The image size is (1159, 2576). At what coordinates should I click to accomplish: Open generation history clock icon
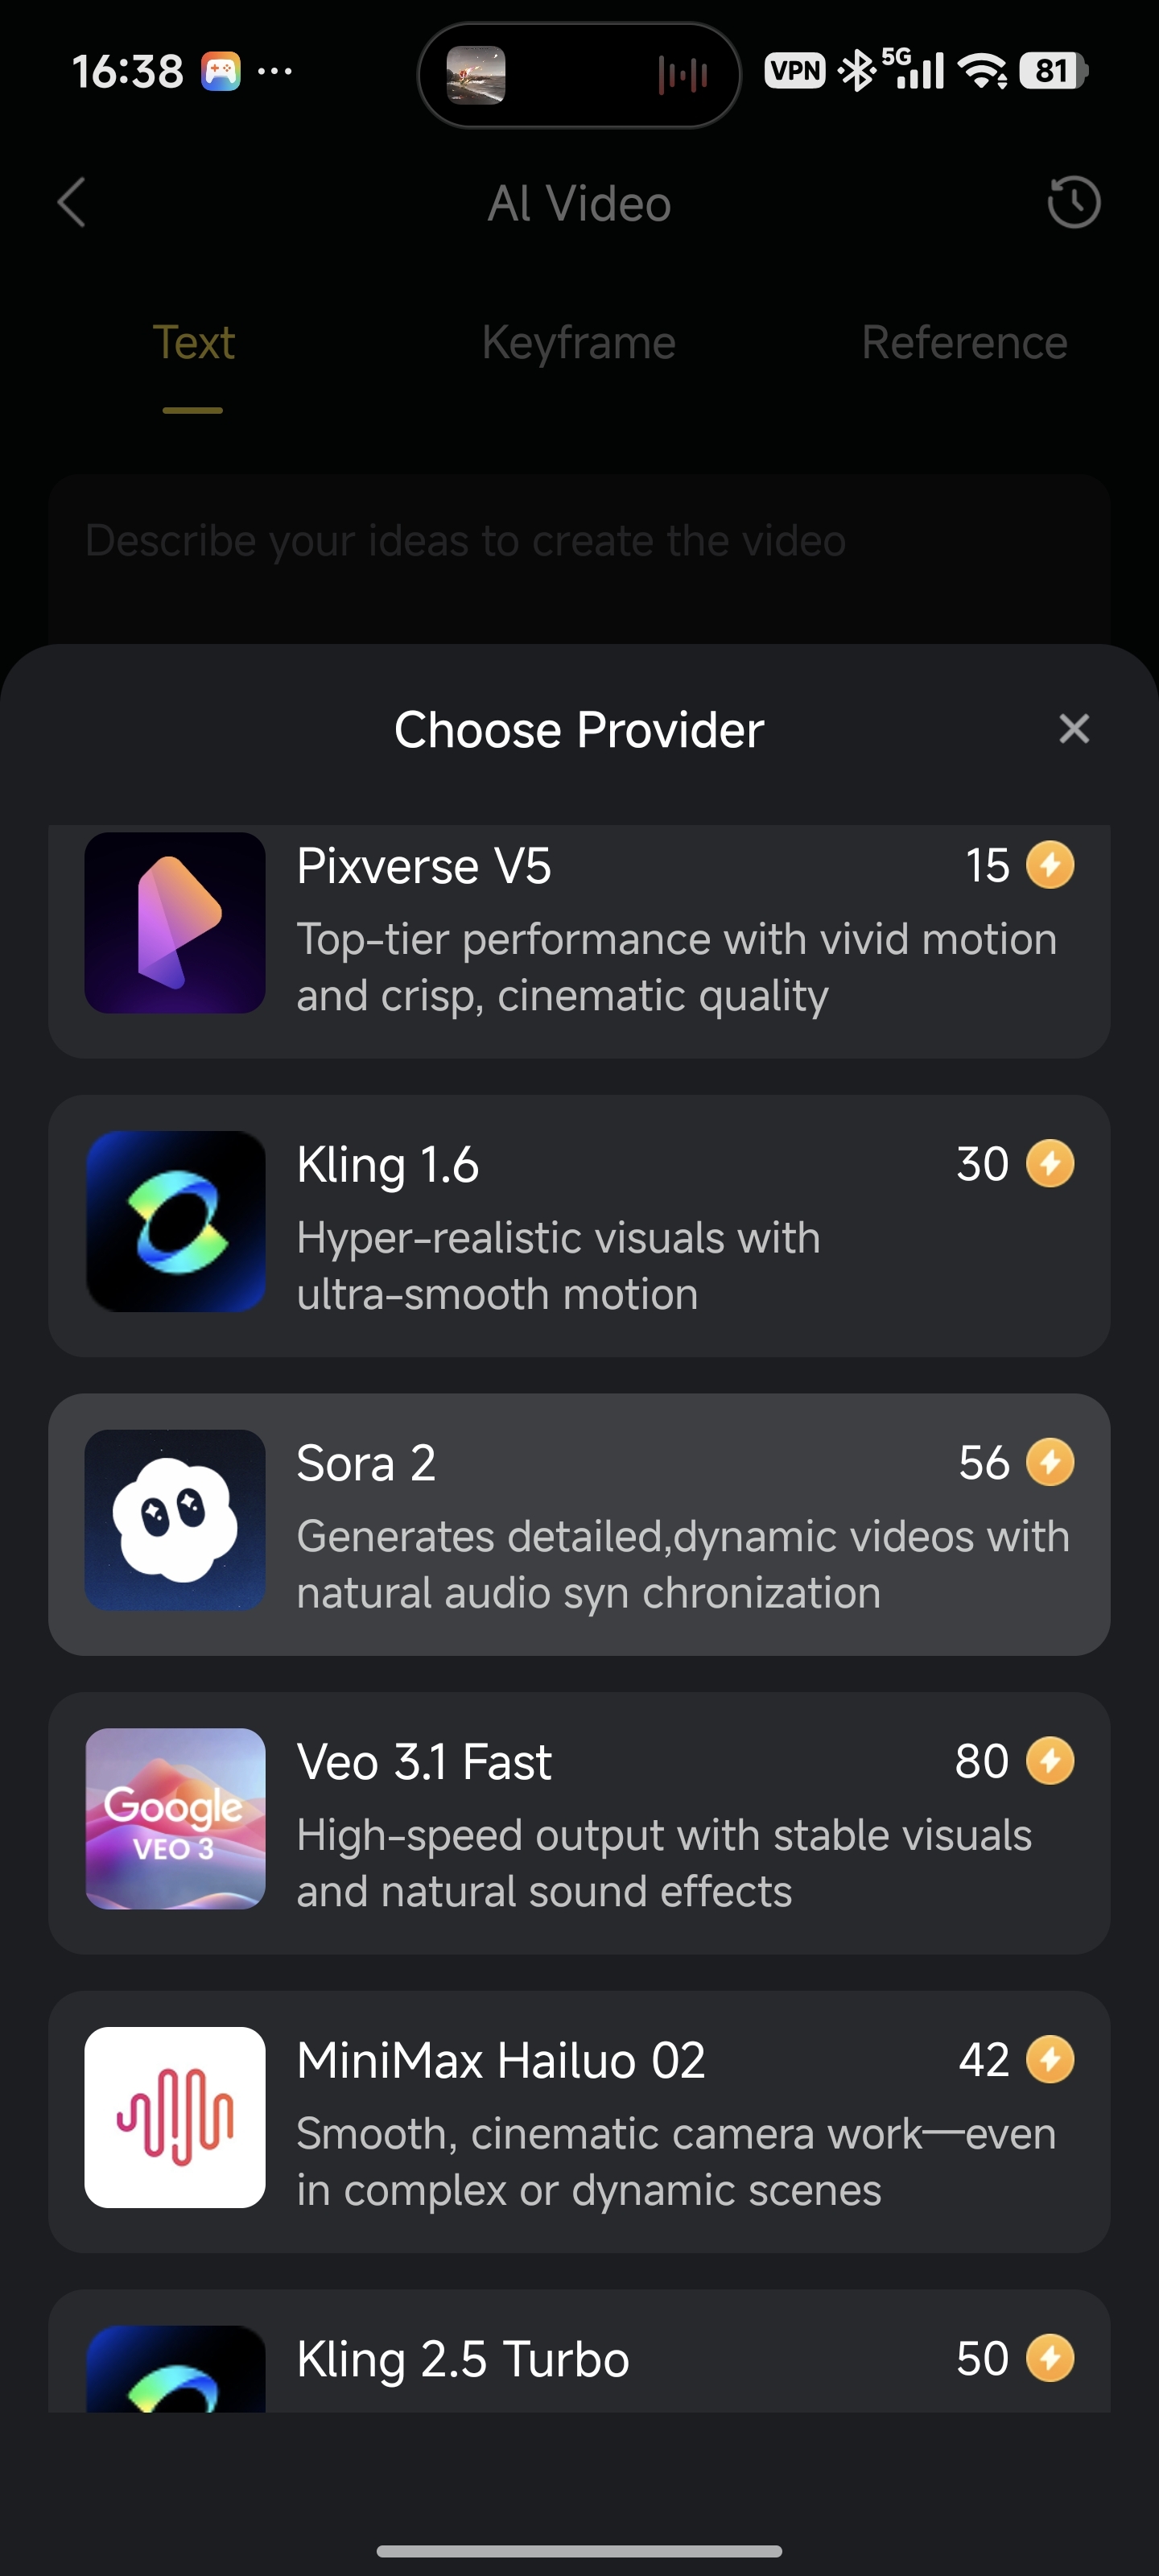pyautogui.click(x=1074, y=203)
